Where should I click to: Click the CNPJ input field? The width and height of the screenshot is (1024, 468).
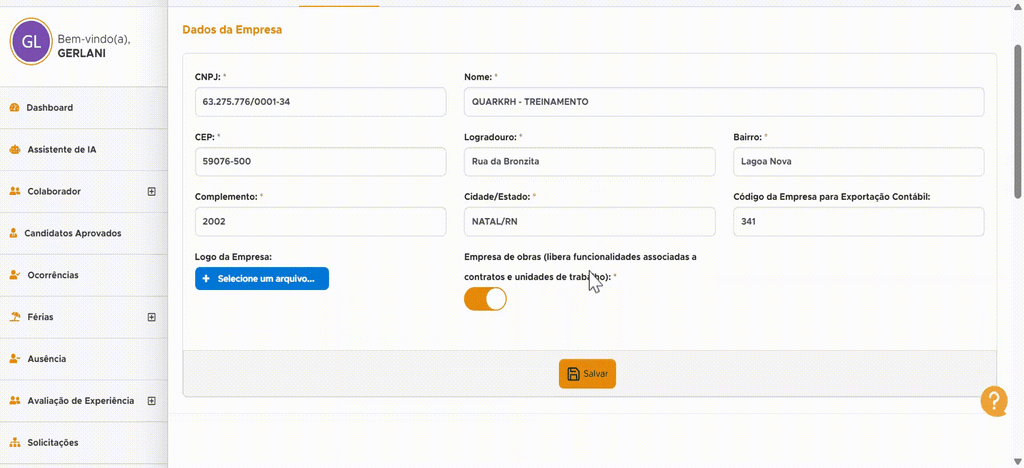321,102
